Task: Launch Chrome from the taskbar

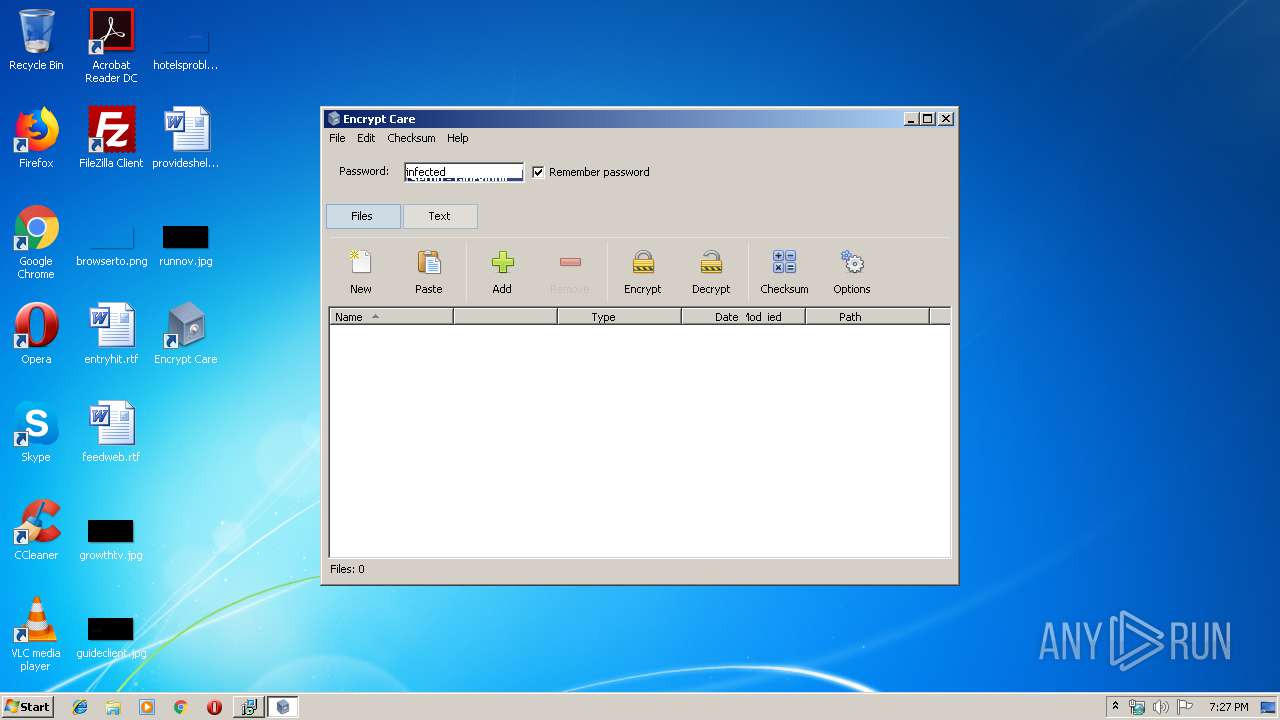Action: pyautogui.click(x=180, y=707)
